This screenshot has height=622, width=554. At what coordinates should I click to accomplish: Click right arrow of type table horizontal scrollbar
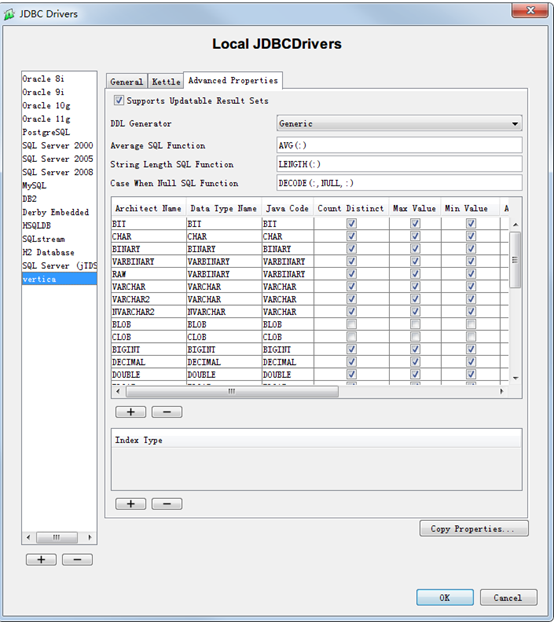pyautogui.click(x=501, y=391)
